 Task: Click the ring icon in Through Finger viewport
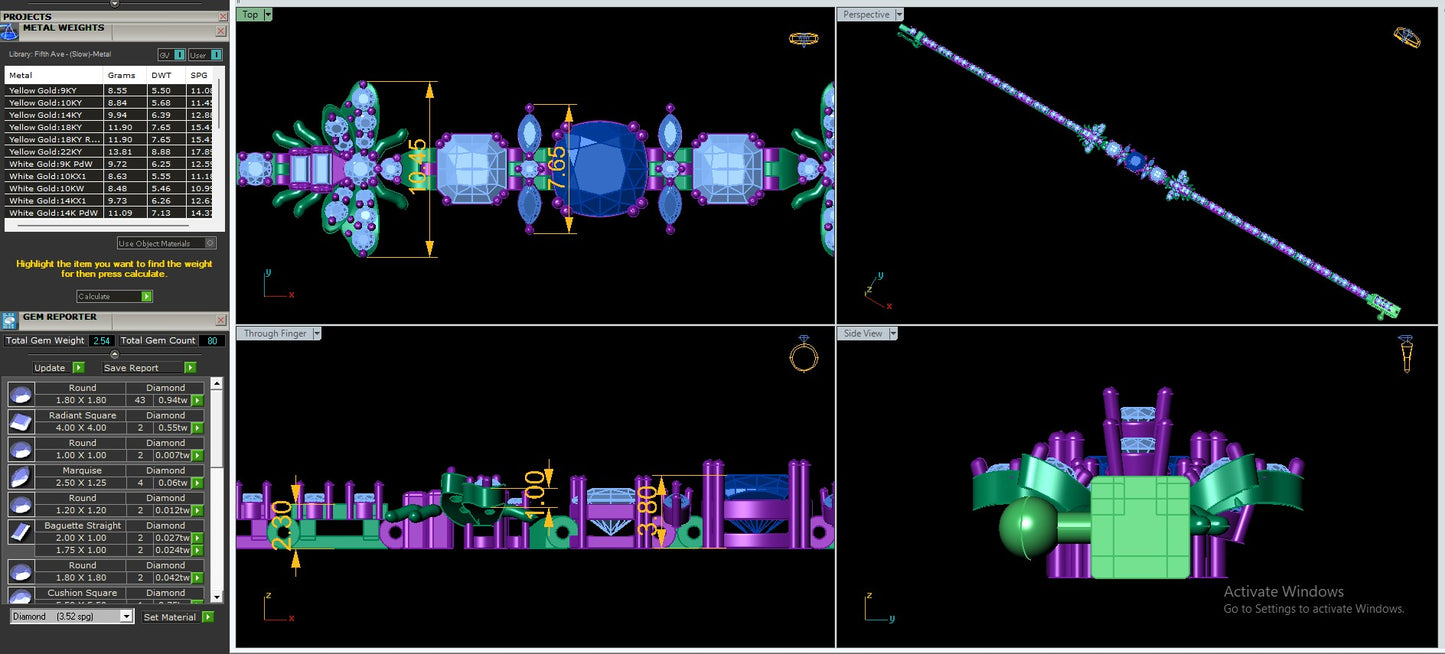(x=804, y=353)
